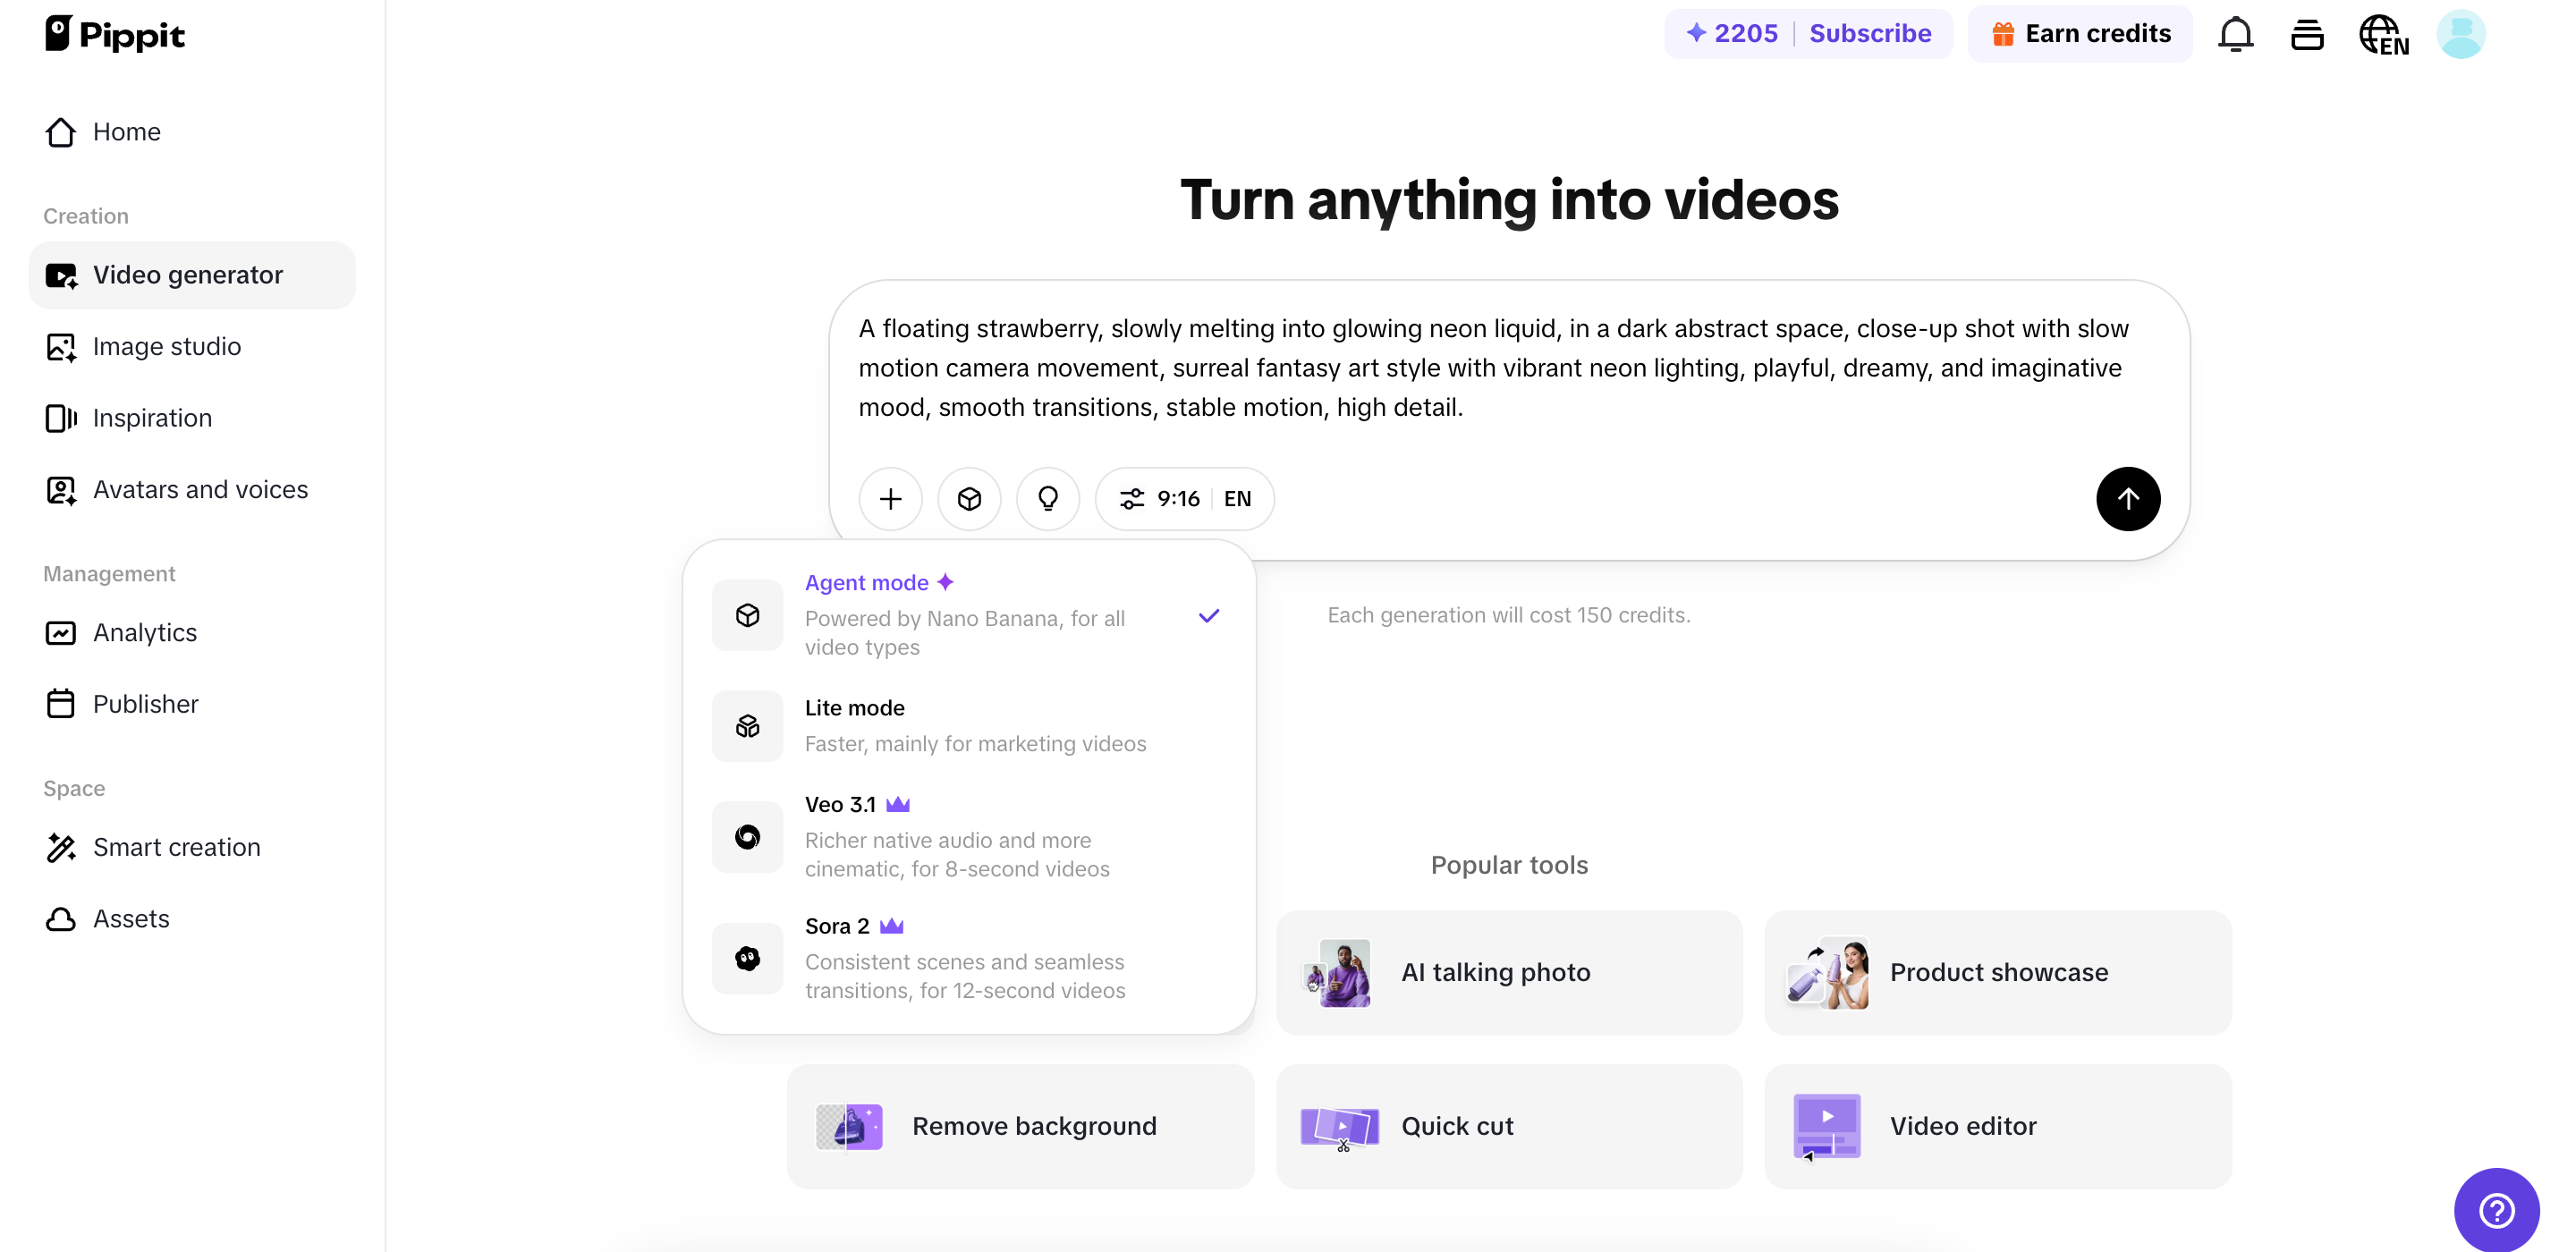Open the model selection cube dropdown

(968, 498)
